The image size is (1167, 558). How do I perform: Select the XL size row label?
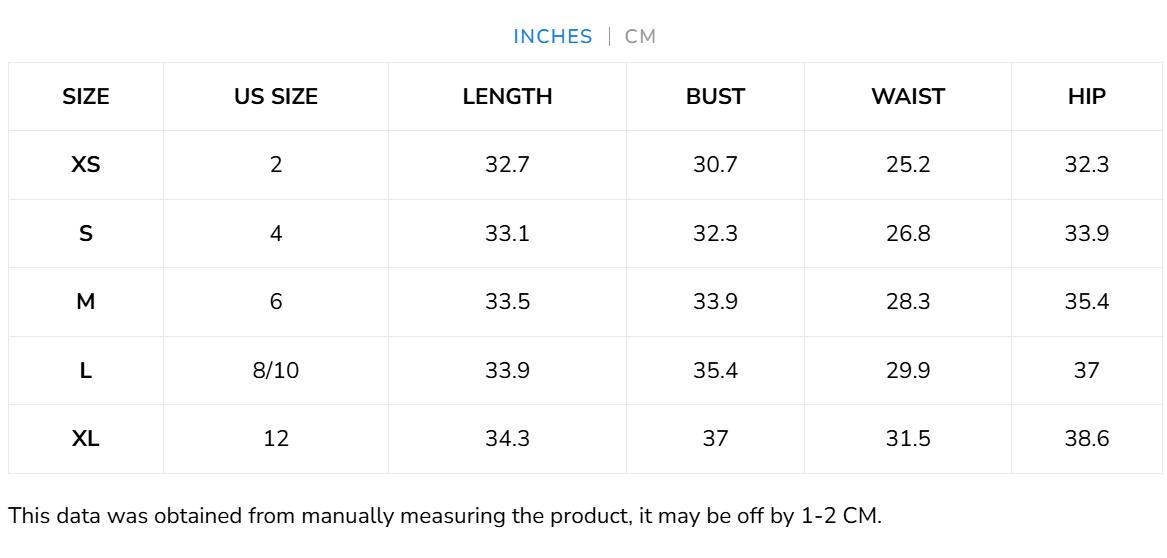(86, 439)
